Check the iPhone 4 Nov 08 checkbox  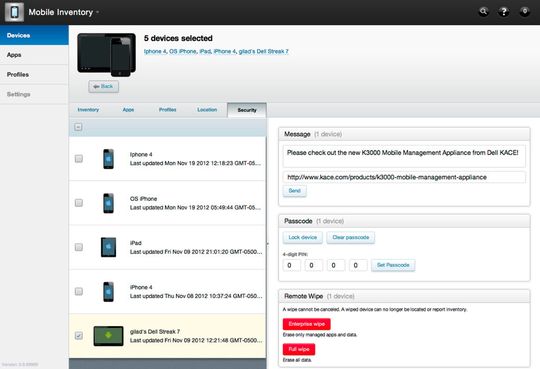pos(79,291)
